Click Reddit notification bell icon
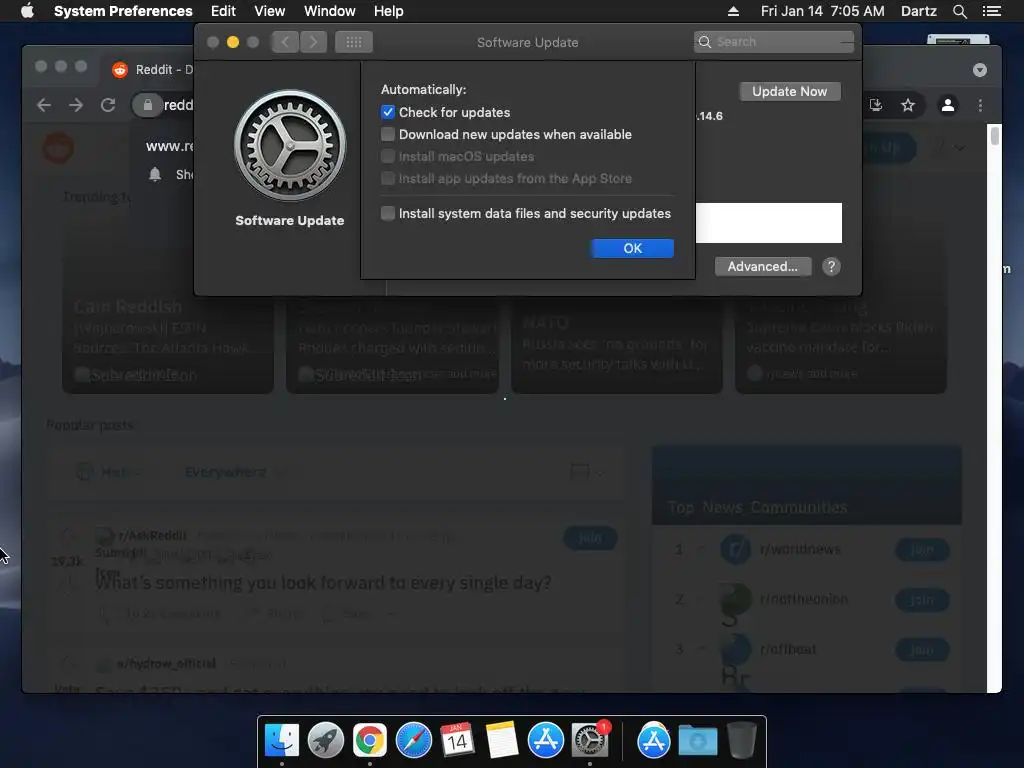The height and width of the screenshot is (768, 1024). click(x=155, y=174)
